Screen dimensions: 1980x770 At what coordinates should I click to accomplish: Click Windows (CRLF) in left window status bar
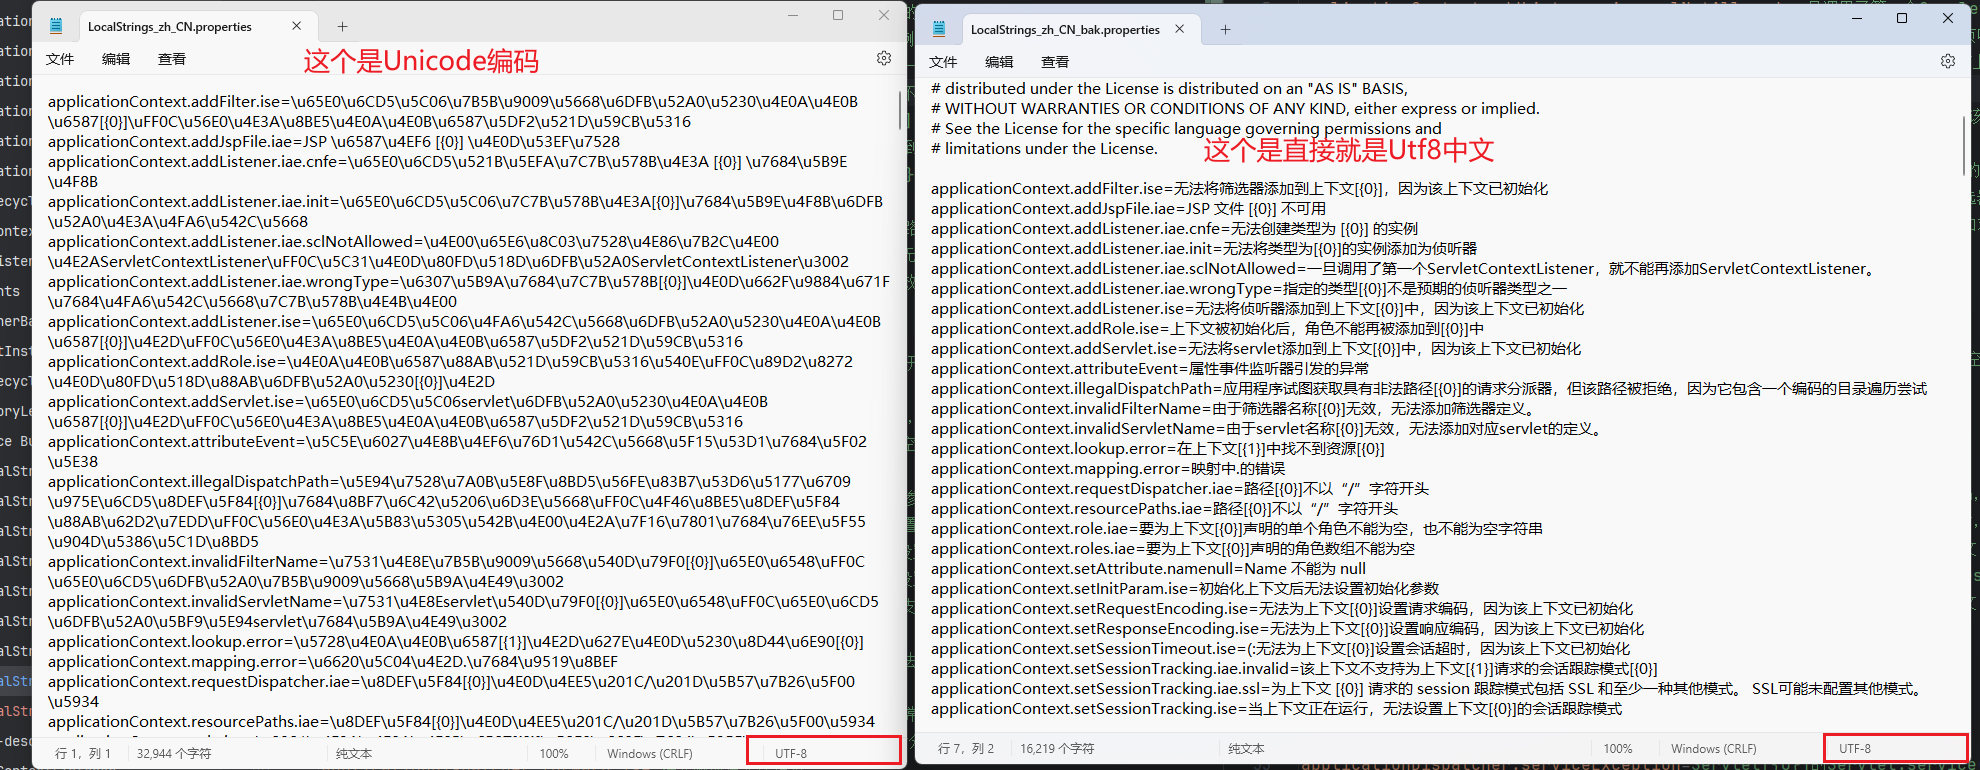[650, 753]
